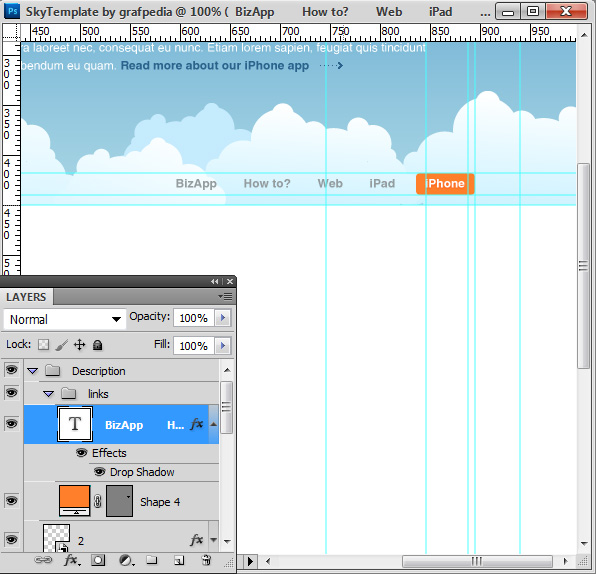Toggle visibility of the Shape 4 layer
This screenshot has width=596, height=574.
(11, 501)
